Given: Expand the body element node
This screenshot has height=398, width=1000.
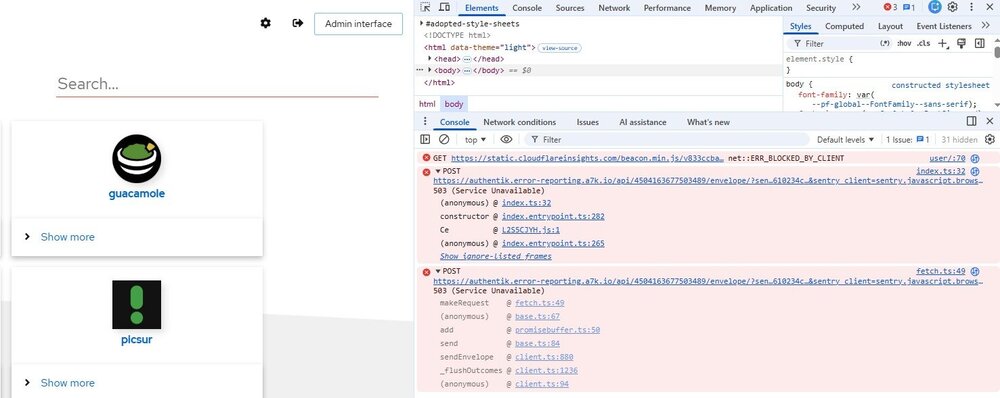Looking at the screenshot, I should click(x=430, y=70).
